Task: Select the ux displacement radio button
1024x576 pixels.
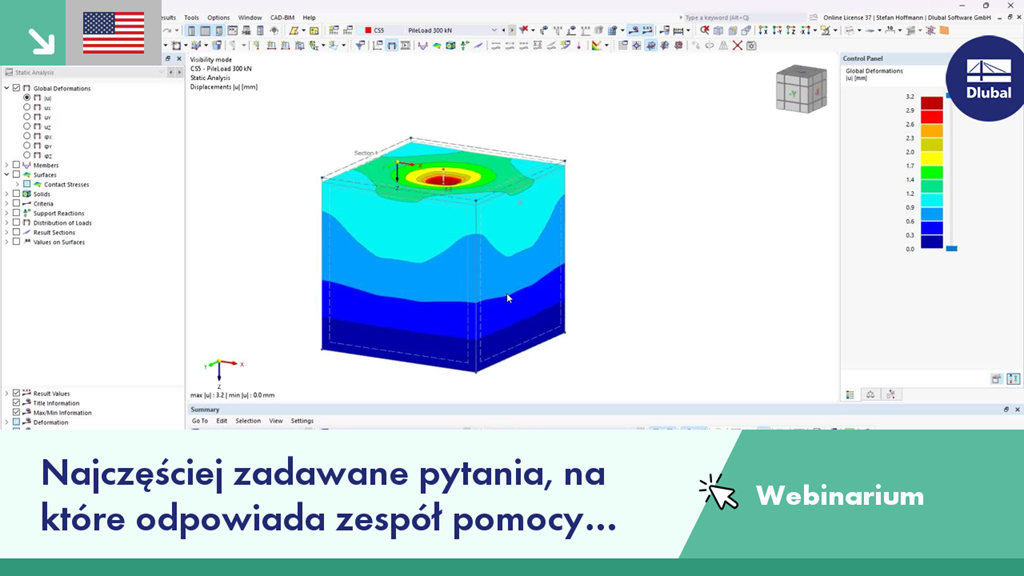Action: point(27,107)
